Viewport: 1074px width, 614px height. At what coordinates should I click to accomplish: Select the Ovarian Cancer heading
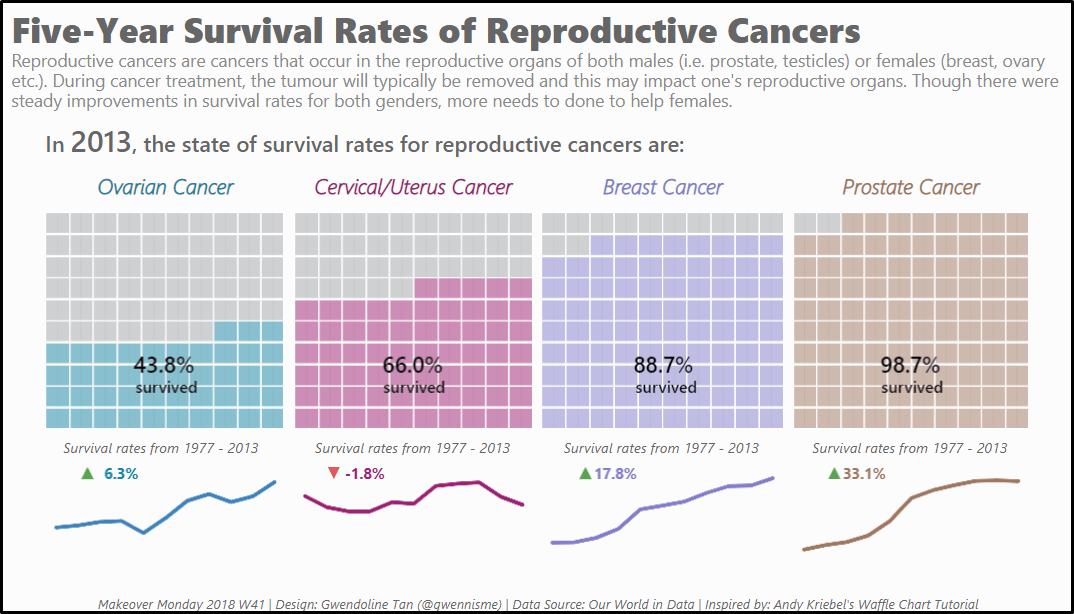pyautogui.click(x=165, y=187)
